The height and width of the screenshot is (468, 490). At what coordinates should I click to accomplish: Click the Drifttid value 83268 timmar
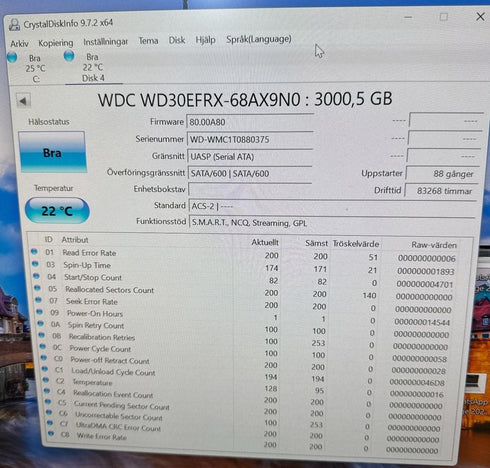pos(441,191)
